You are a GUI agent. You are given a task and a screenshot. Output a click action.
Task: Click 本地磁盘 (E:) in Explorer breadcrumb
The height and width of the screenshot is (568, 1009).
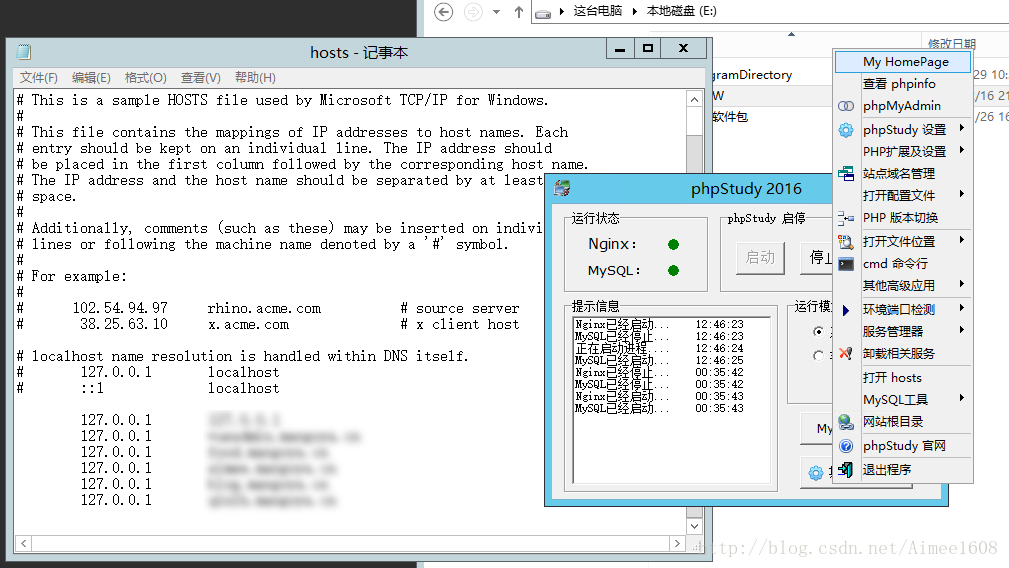[681, 11]
